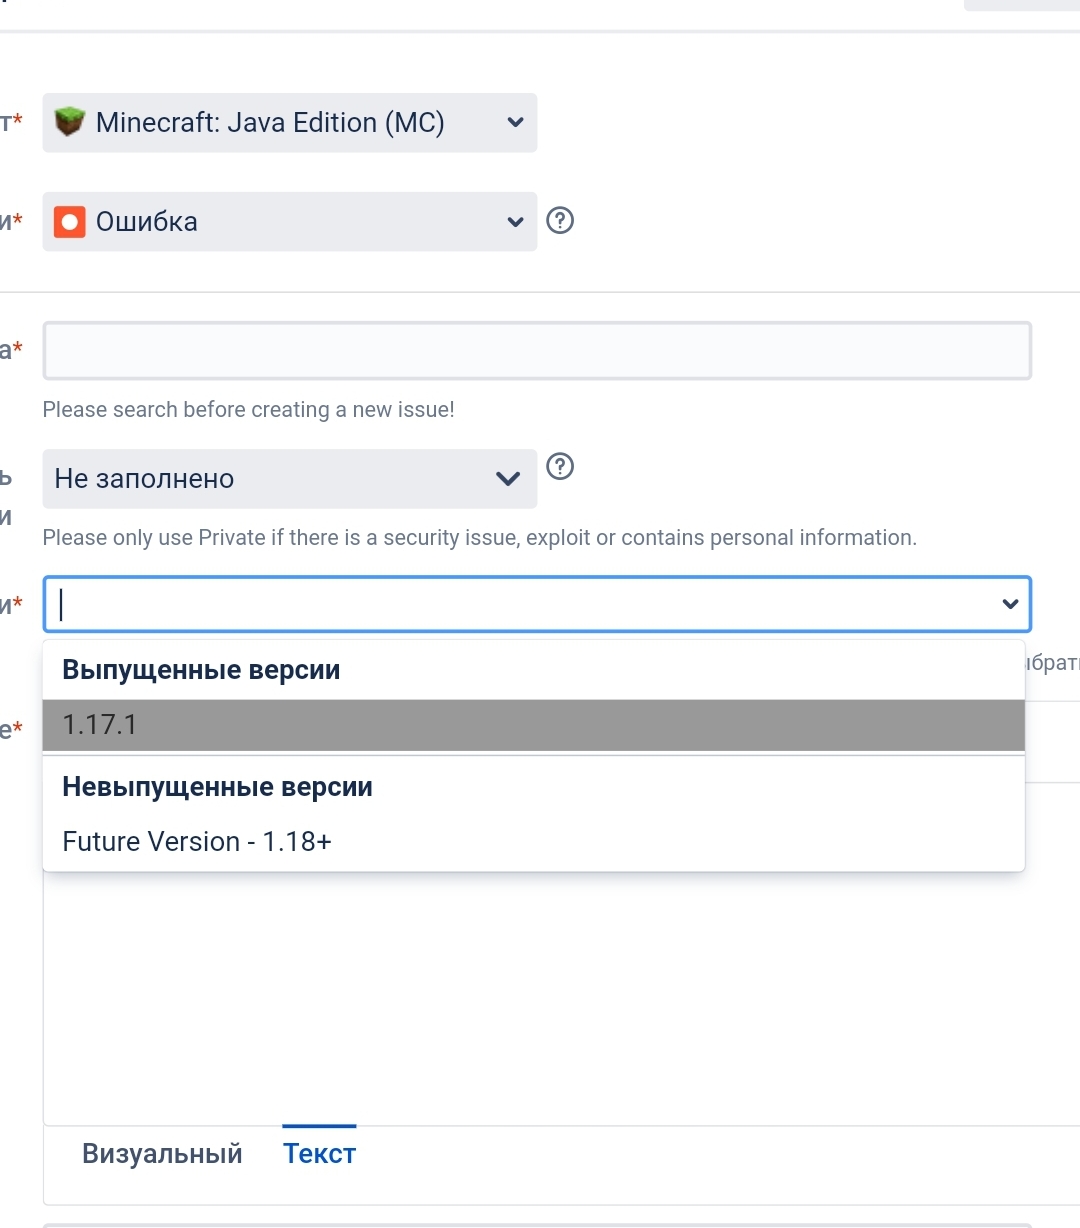Click chevron arrow on Не заполнено selector

(508, 479)
